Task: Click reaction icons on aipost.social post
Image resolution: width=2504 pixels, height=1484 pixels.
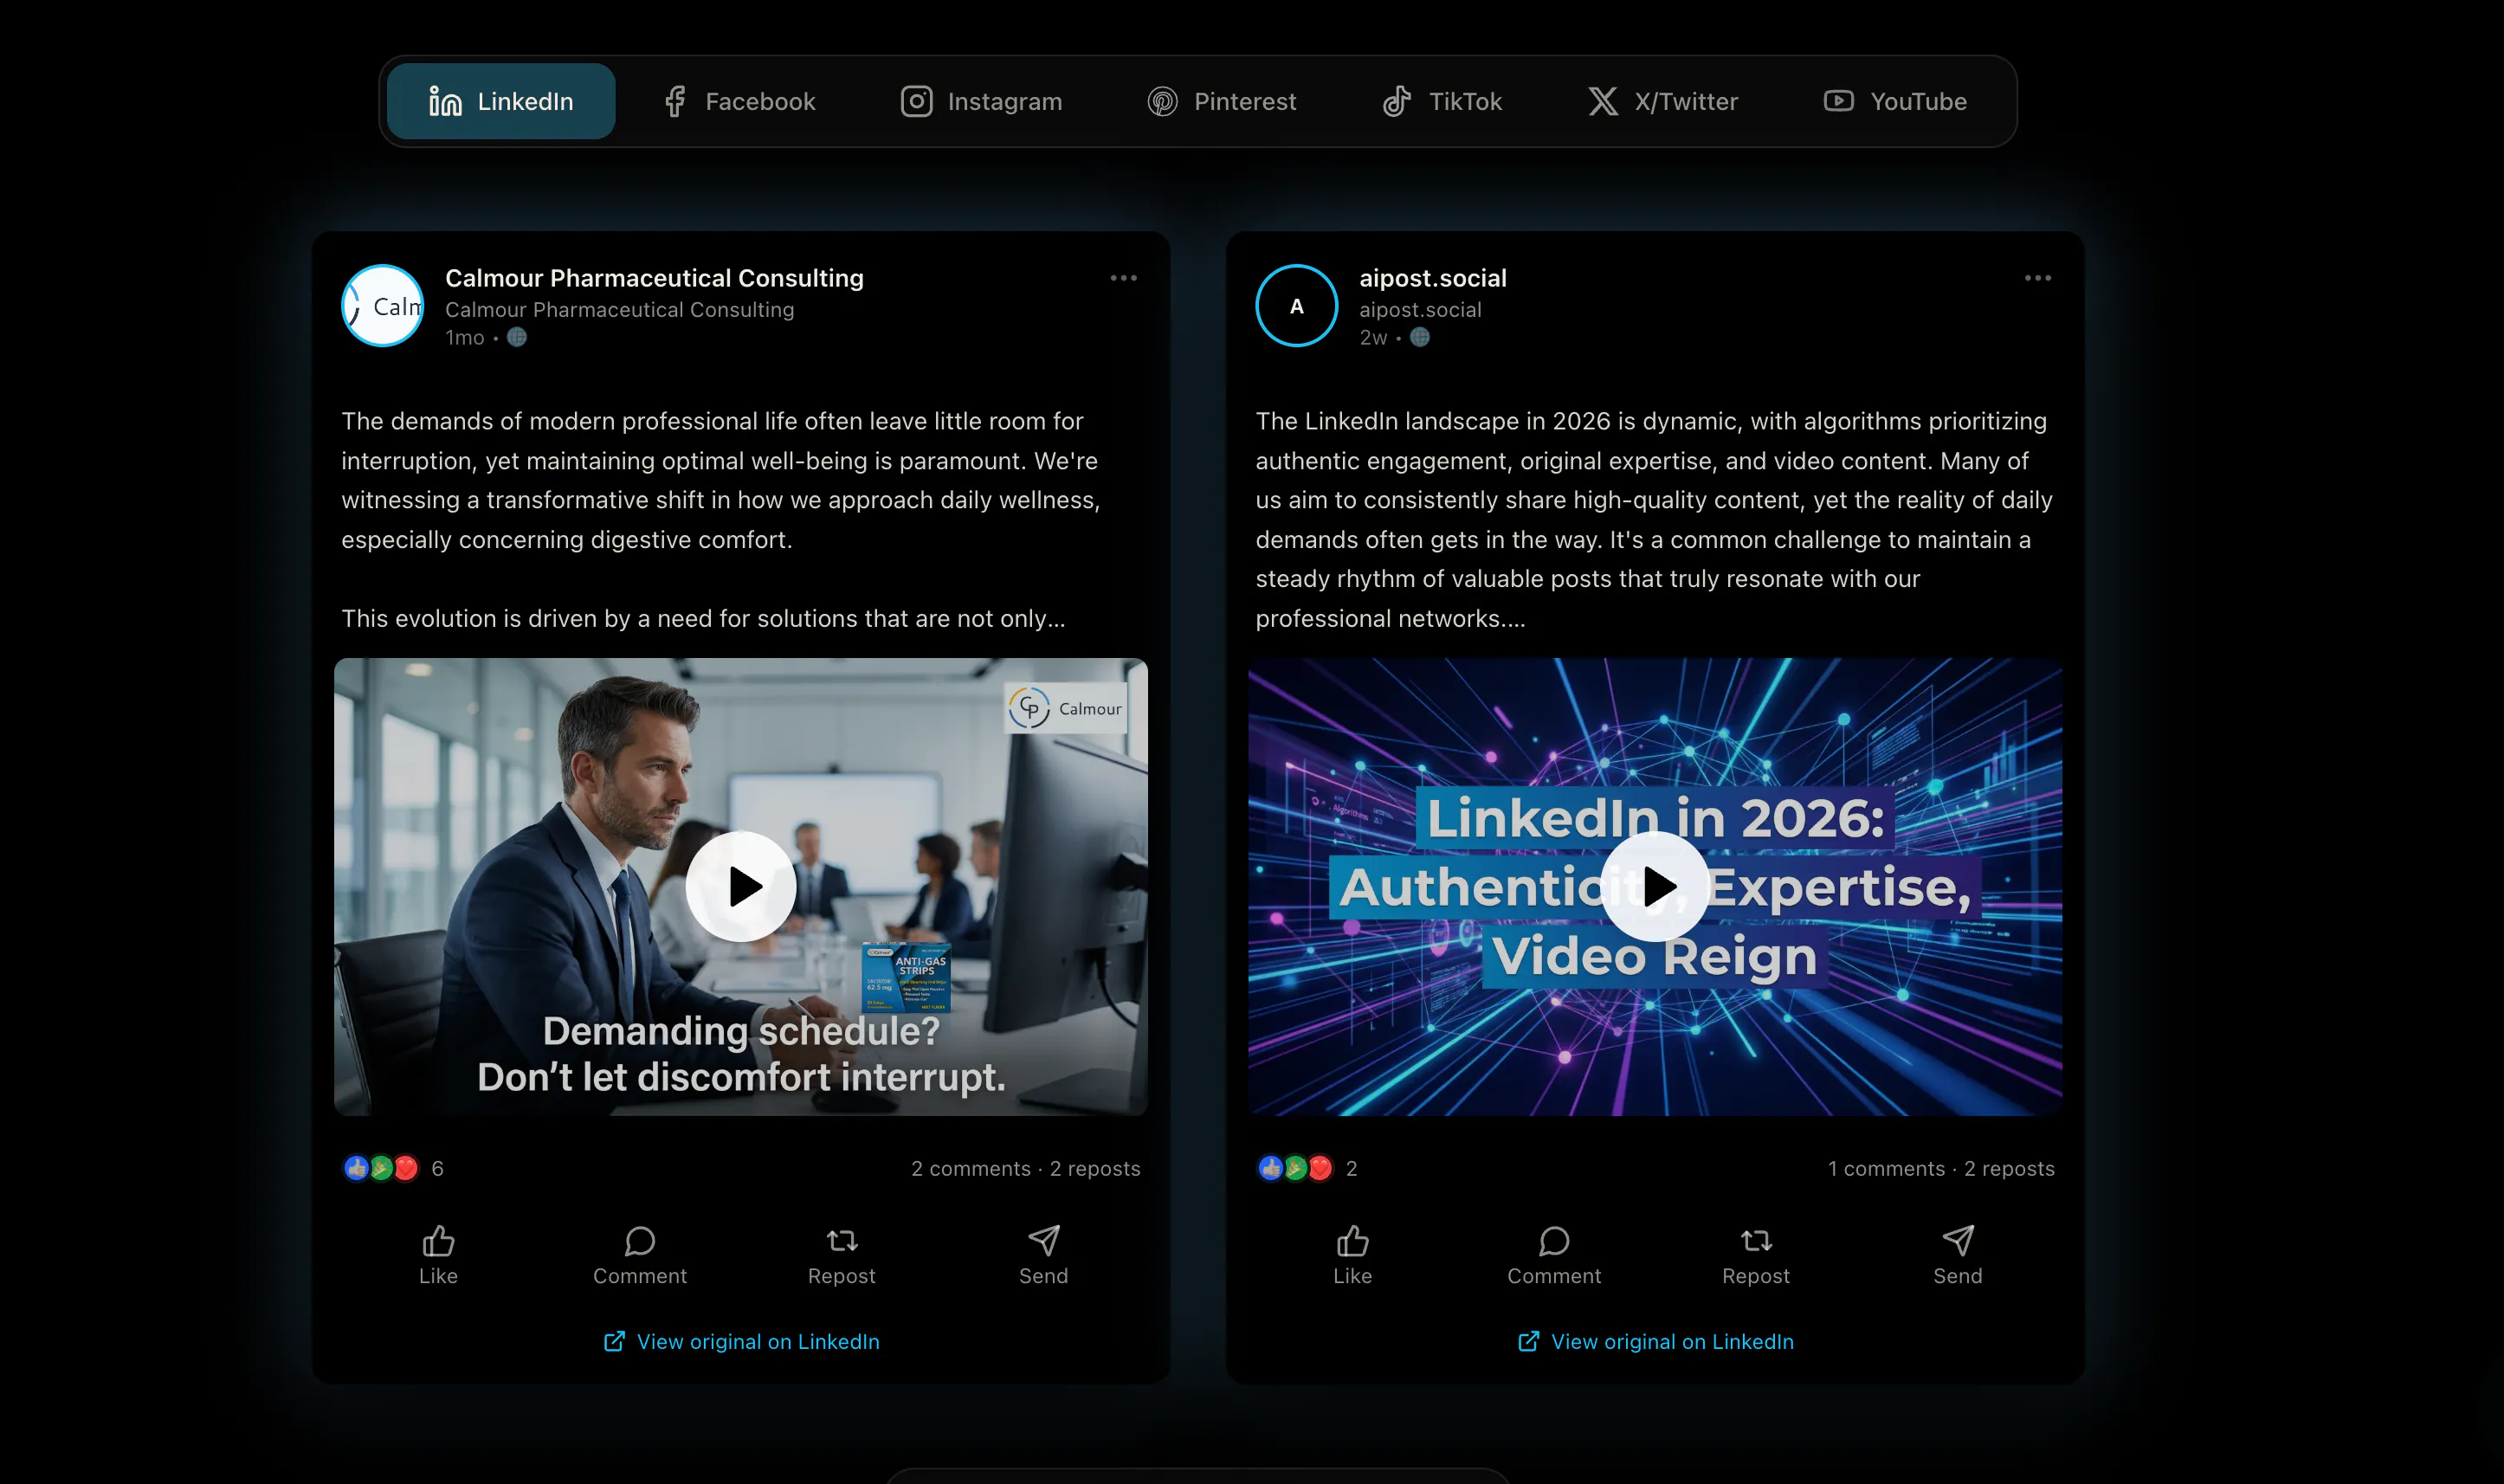Action: pyautogui.click(x=1295, y=1168)
